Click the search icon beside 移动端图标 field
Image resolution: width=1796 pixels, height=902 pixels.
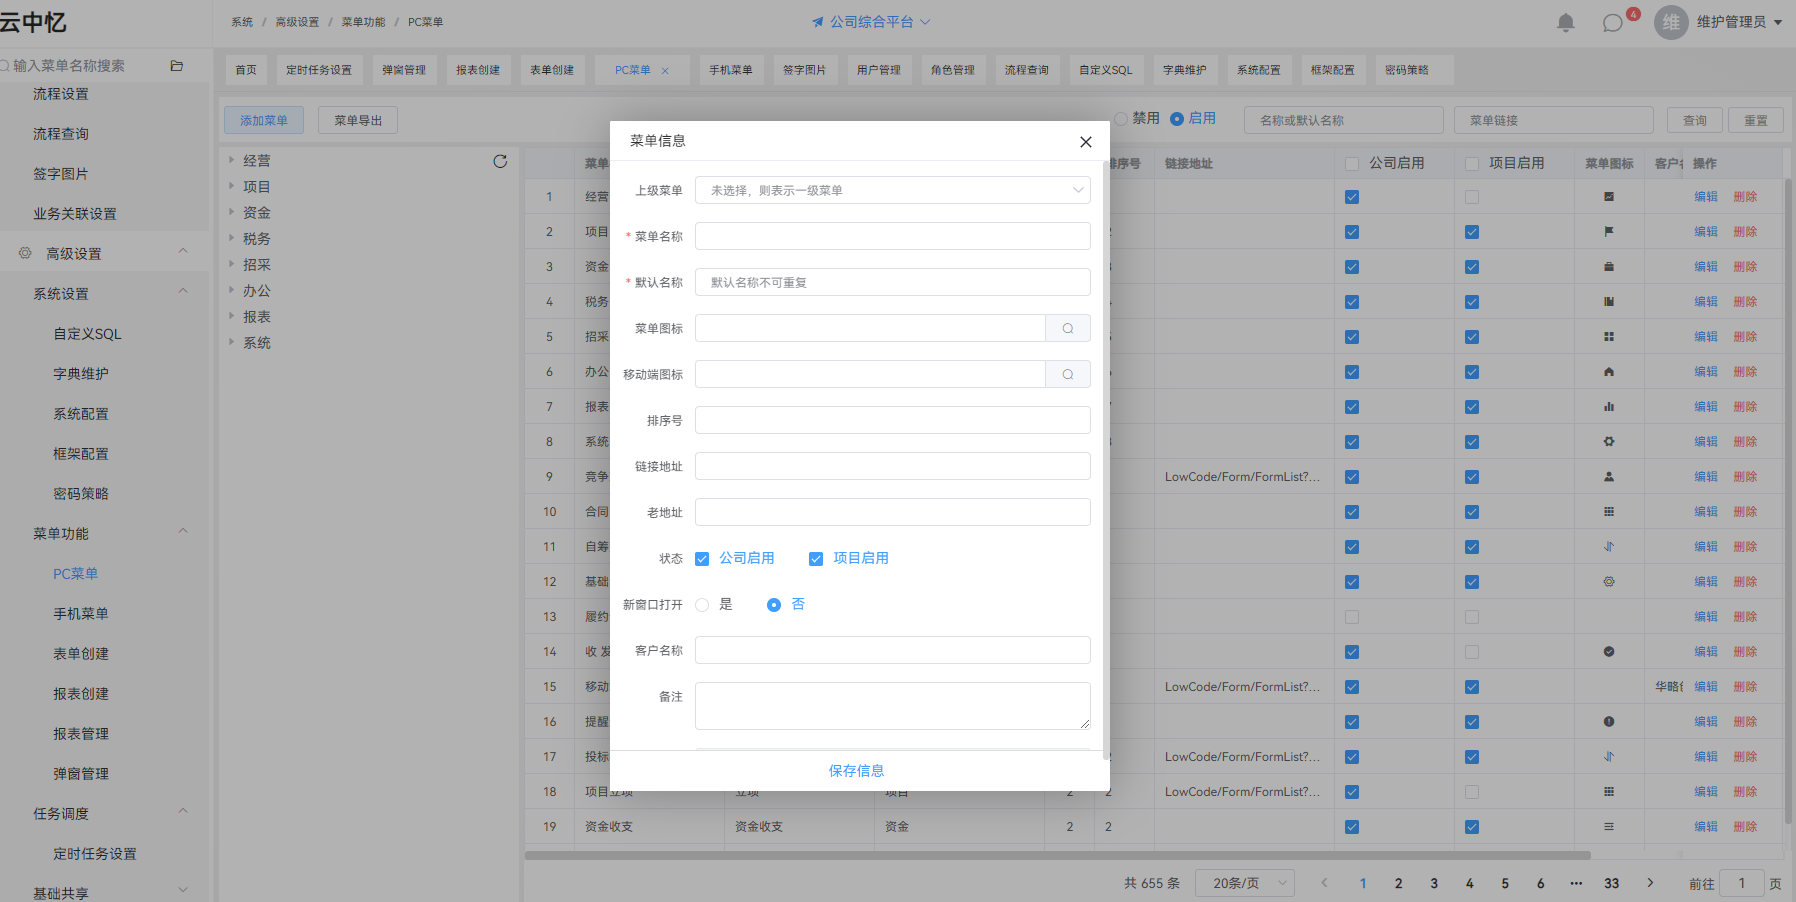coord(1068,374)
